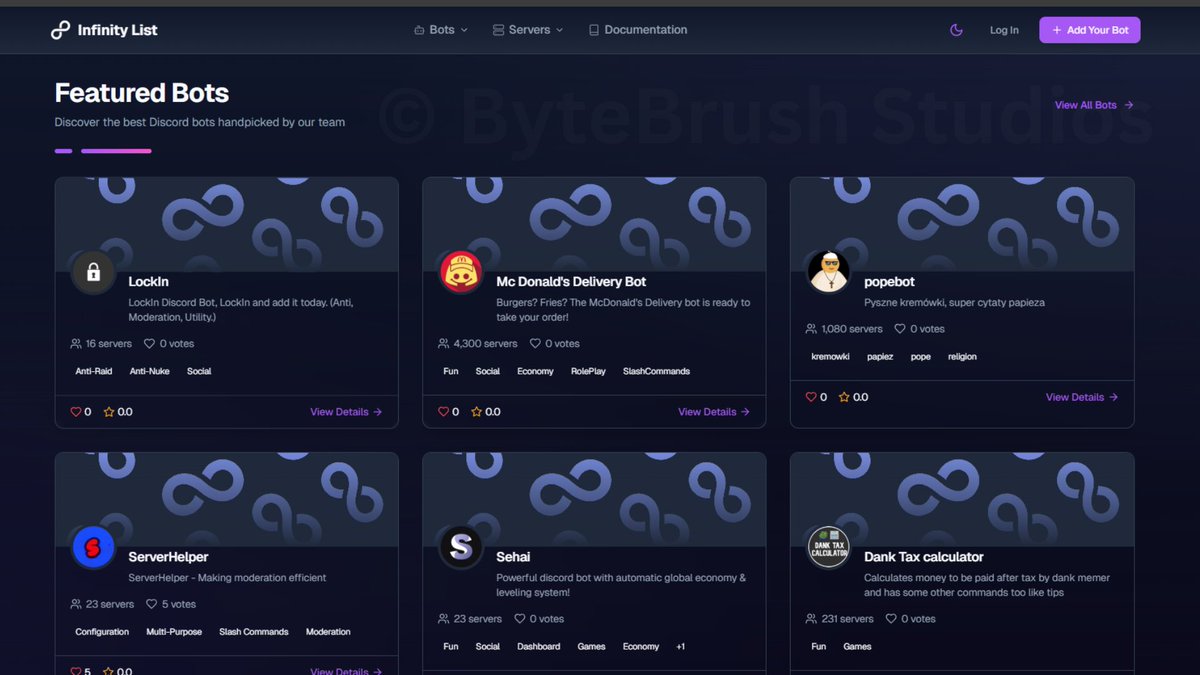The height and width of the screenshot is (675, 1200).
Task: Click the star rating icon on LockIn card
Action: [109, 412]
